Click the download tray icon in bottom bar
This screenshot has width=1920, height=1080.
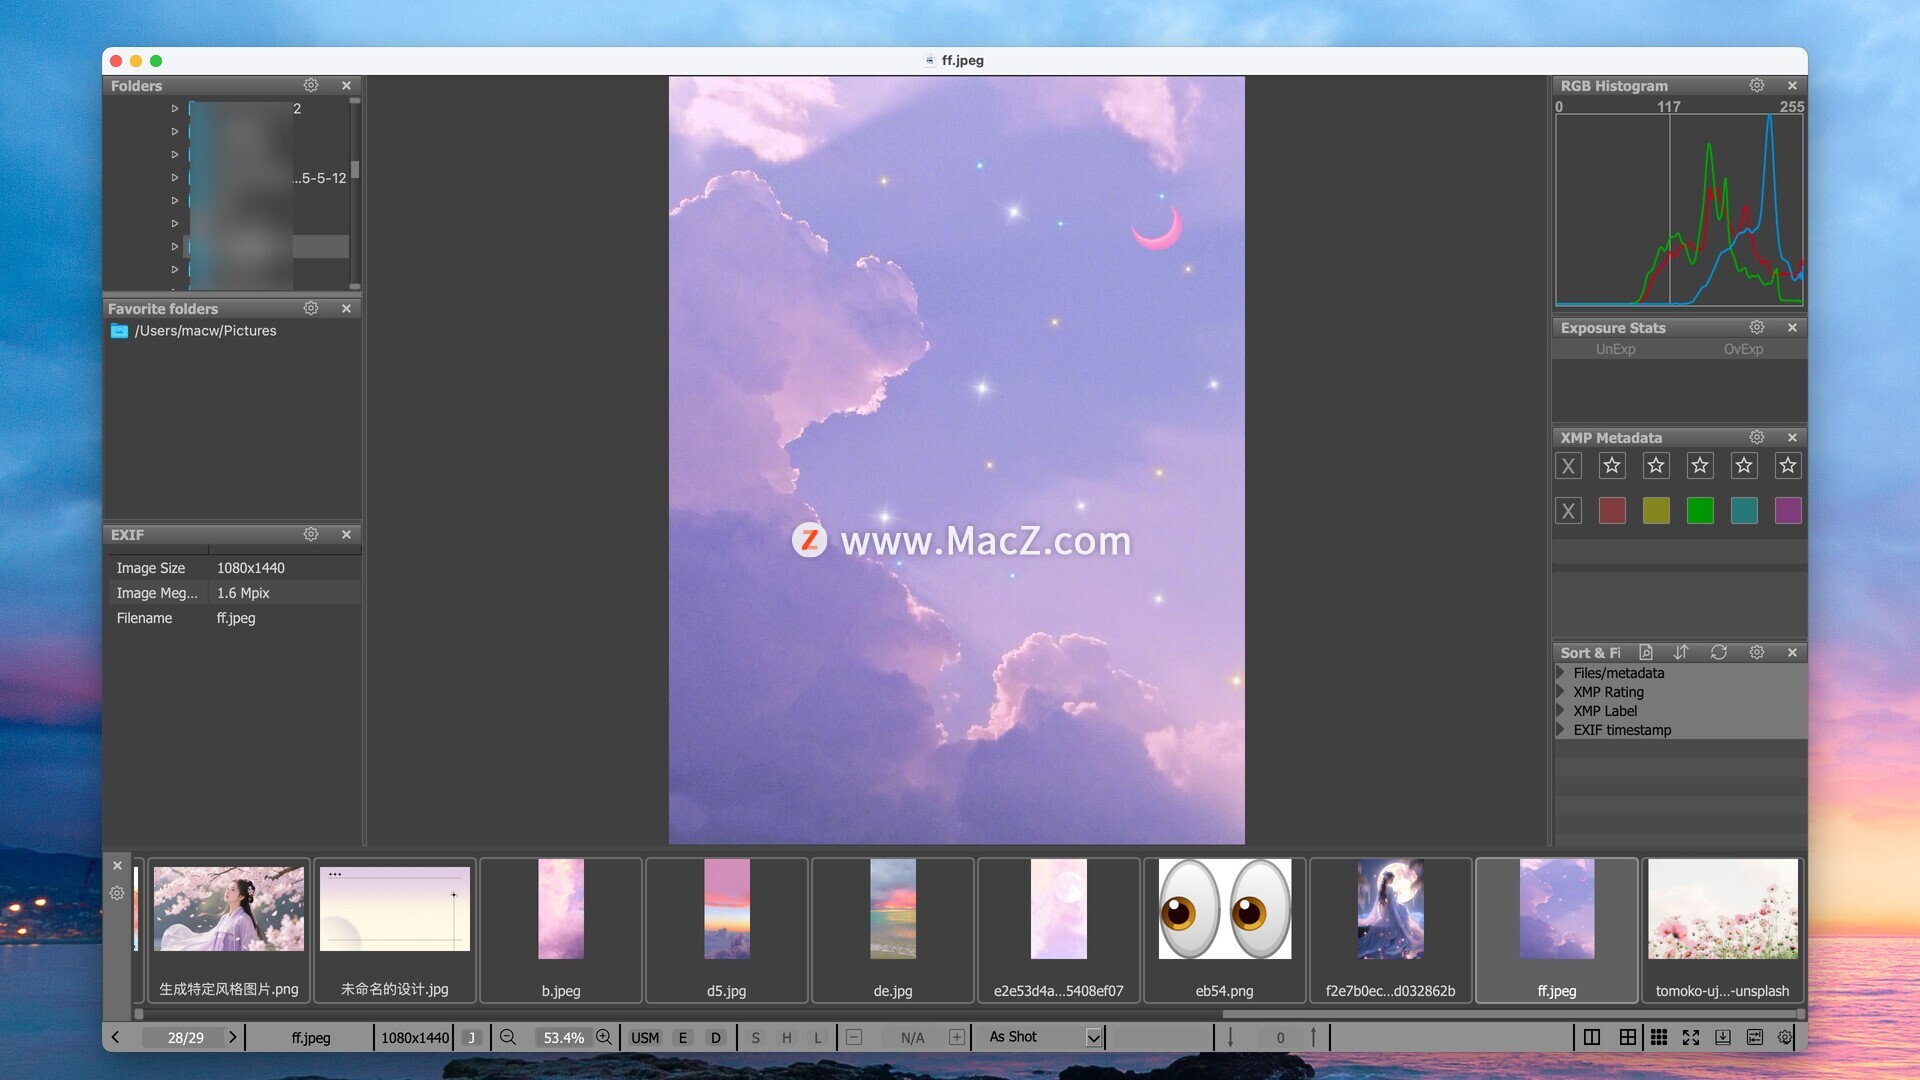(1723, 1037)
